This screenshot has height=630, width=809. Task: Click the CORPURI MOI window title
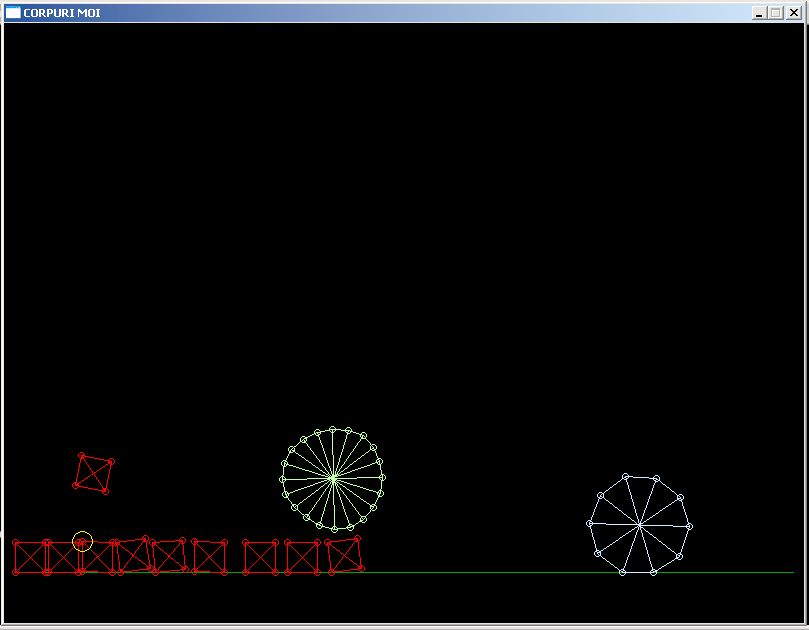[62, 13]
